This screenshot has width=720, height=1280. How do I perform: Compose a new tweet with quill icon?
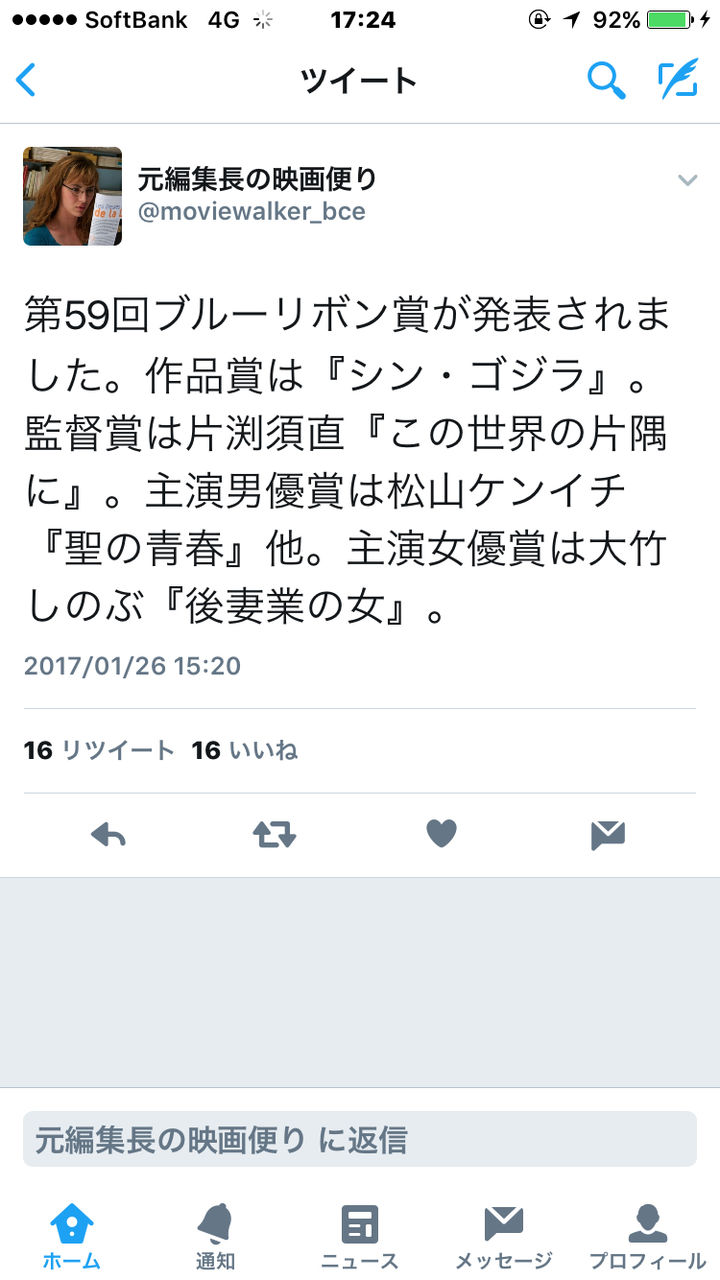pos(677,80)
